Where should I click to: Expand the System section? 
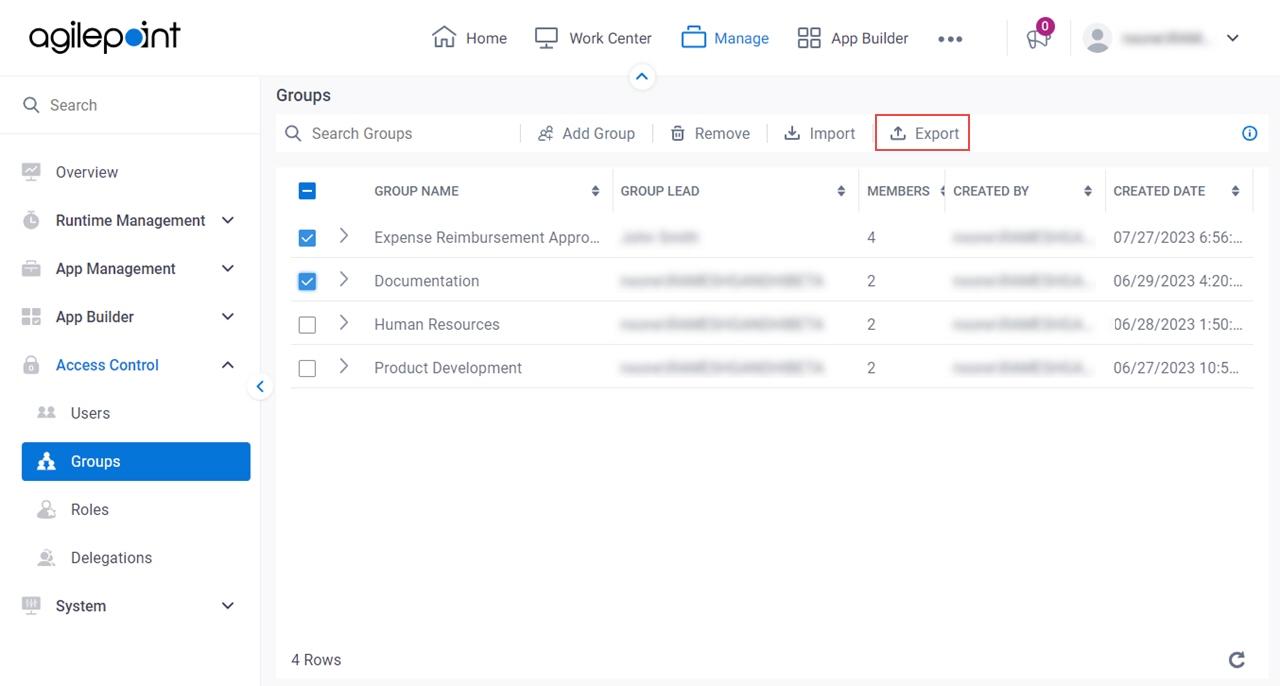(130, 605)
